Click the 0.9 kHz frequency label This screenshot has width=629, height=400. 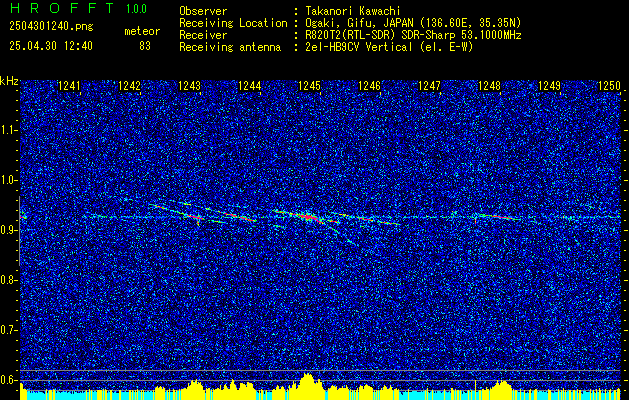(x=8, y=230)
